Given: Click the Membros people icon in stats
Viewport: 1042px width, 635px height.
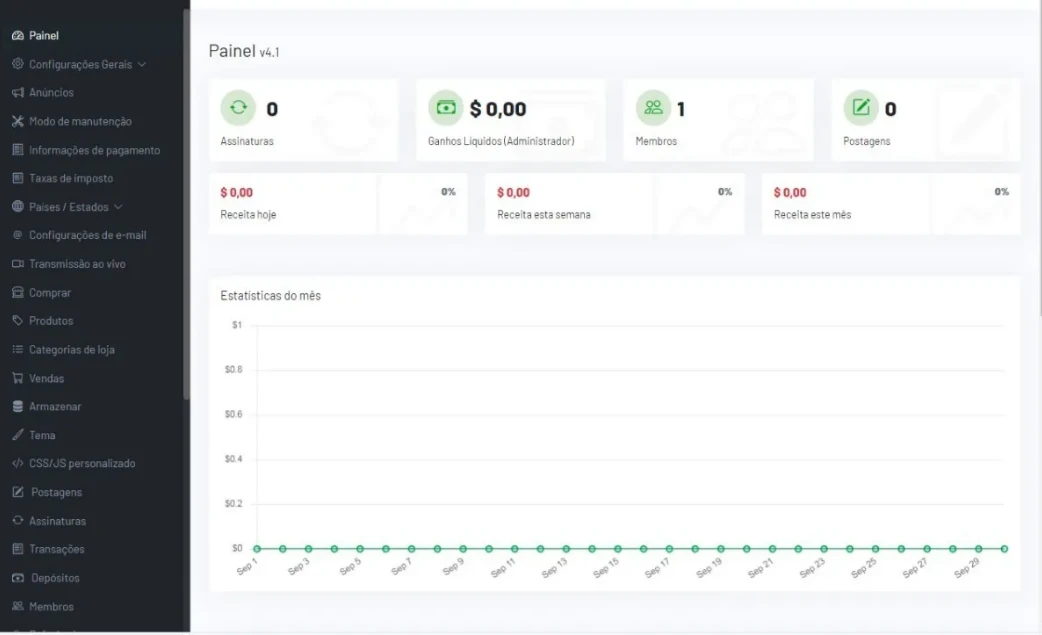Looking at the screenshot, I should (653, 108).
